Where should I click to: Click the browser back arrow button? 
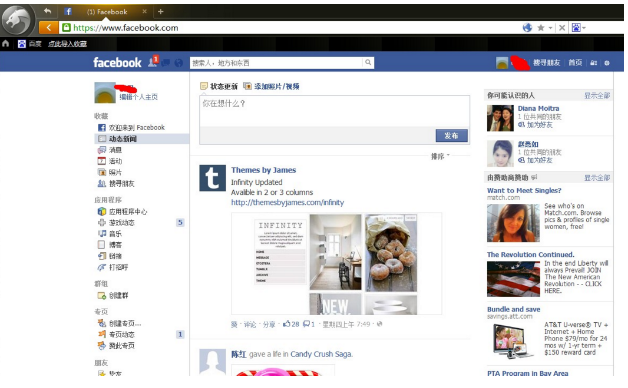click(48, 28)
